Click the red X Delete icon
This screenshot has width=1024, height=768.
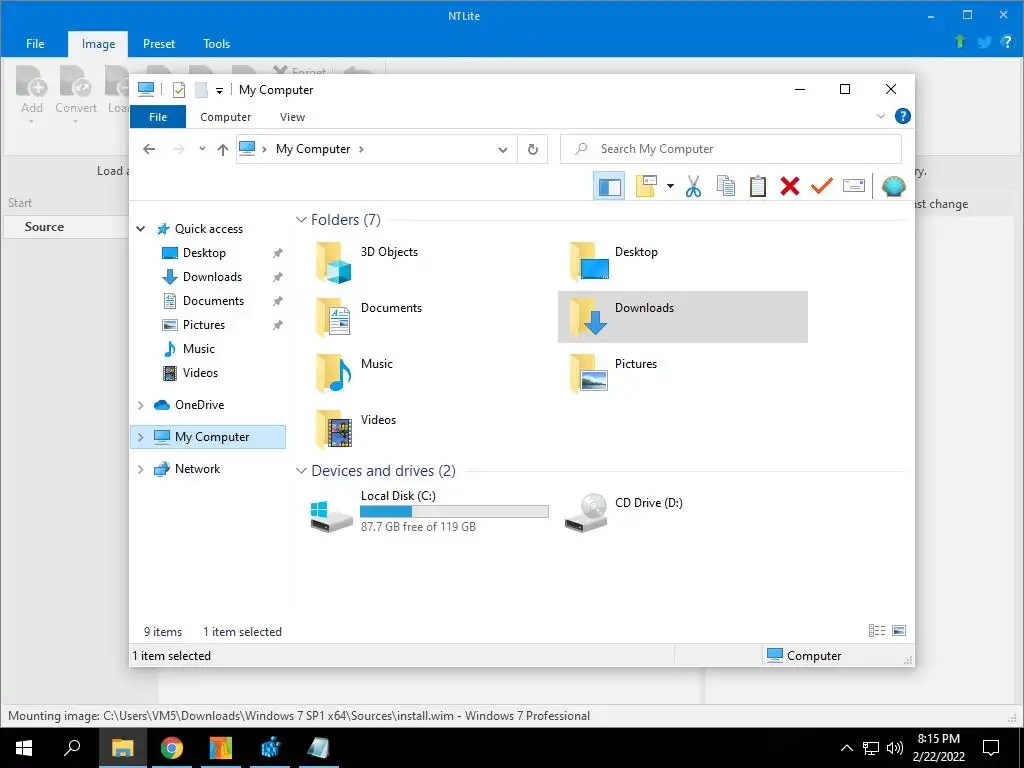[790, 186]
